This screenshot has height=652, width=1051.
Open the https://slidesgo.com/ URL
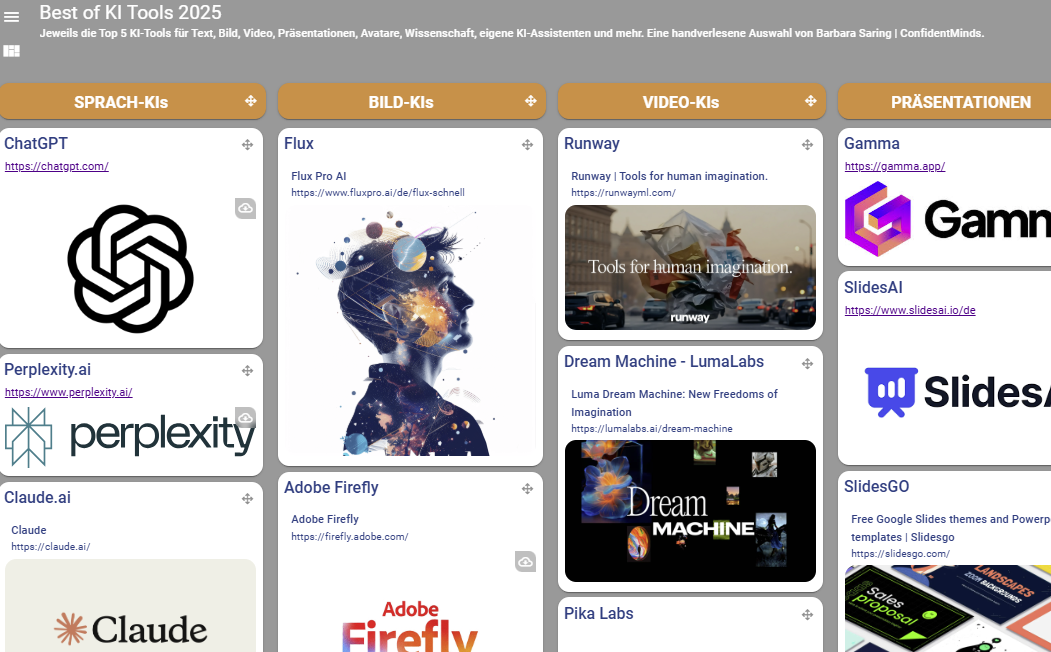coord(900,553)
